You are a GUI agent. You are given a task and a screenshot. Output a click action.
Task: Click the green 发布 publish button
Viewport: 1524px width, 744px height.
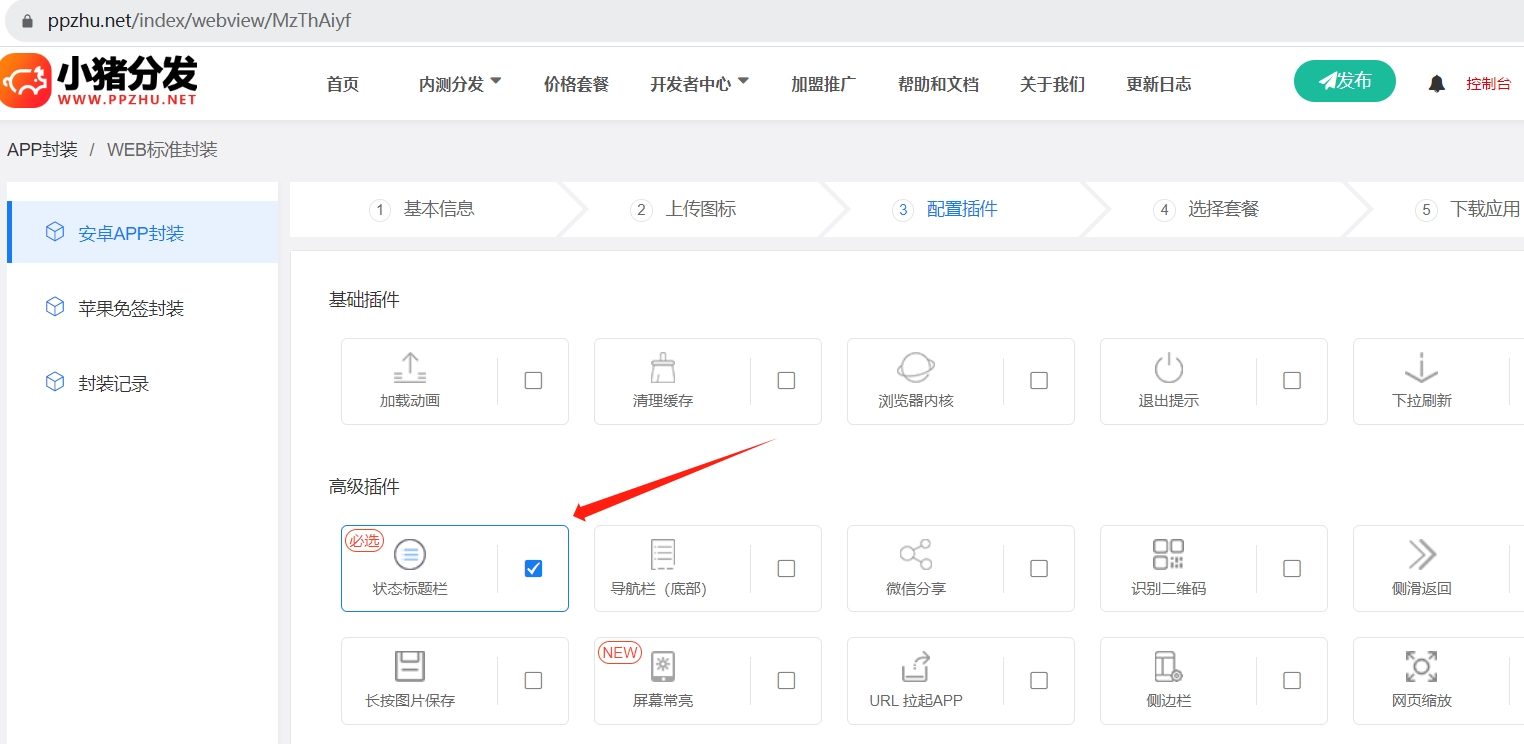[x=1344, y=81]
